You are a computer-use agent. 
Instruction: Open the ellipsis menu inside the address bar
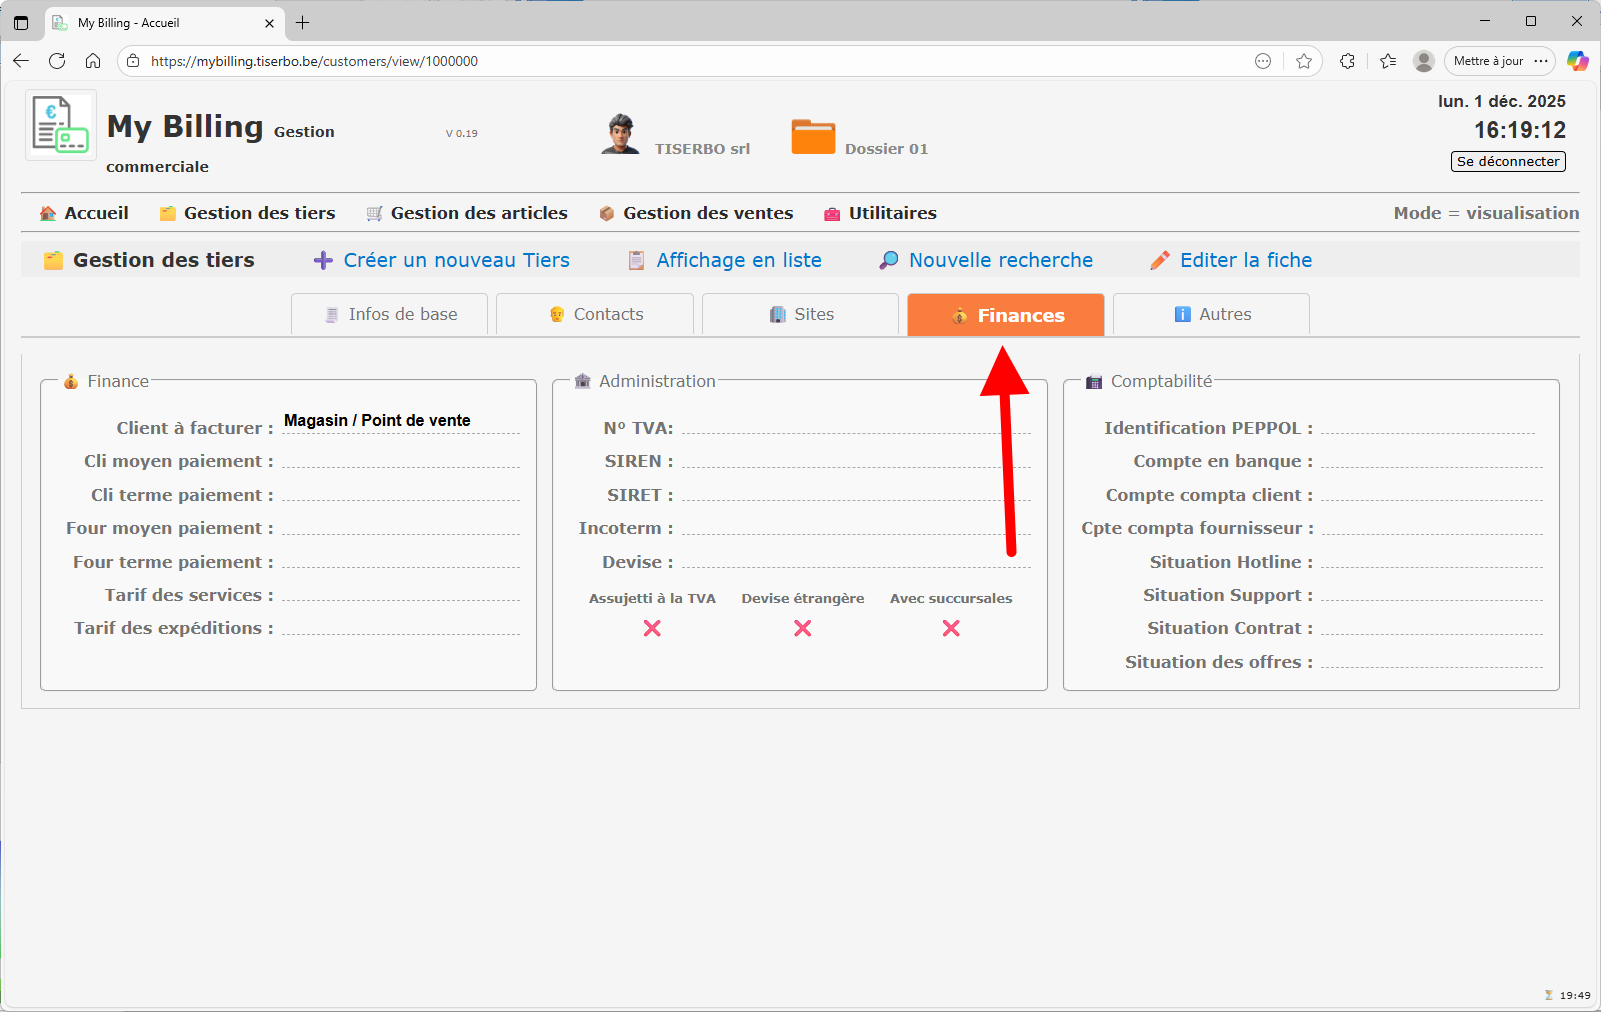1263,61
